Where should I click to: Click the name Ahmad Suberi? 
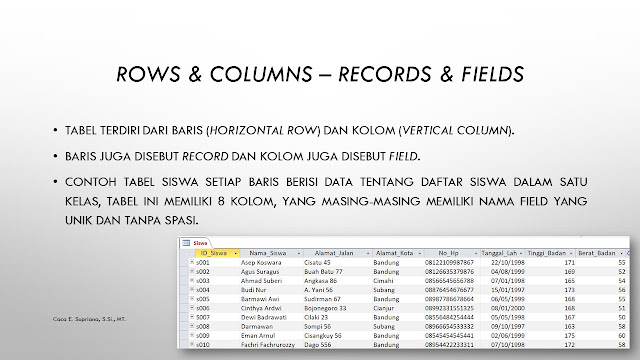click(x=261, y=281)
